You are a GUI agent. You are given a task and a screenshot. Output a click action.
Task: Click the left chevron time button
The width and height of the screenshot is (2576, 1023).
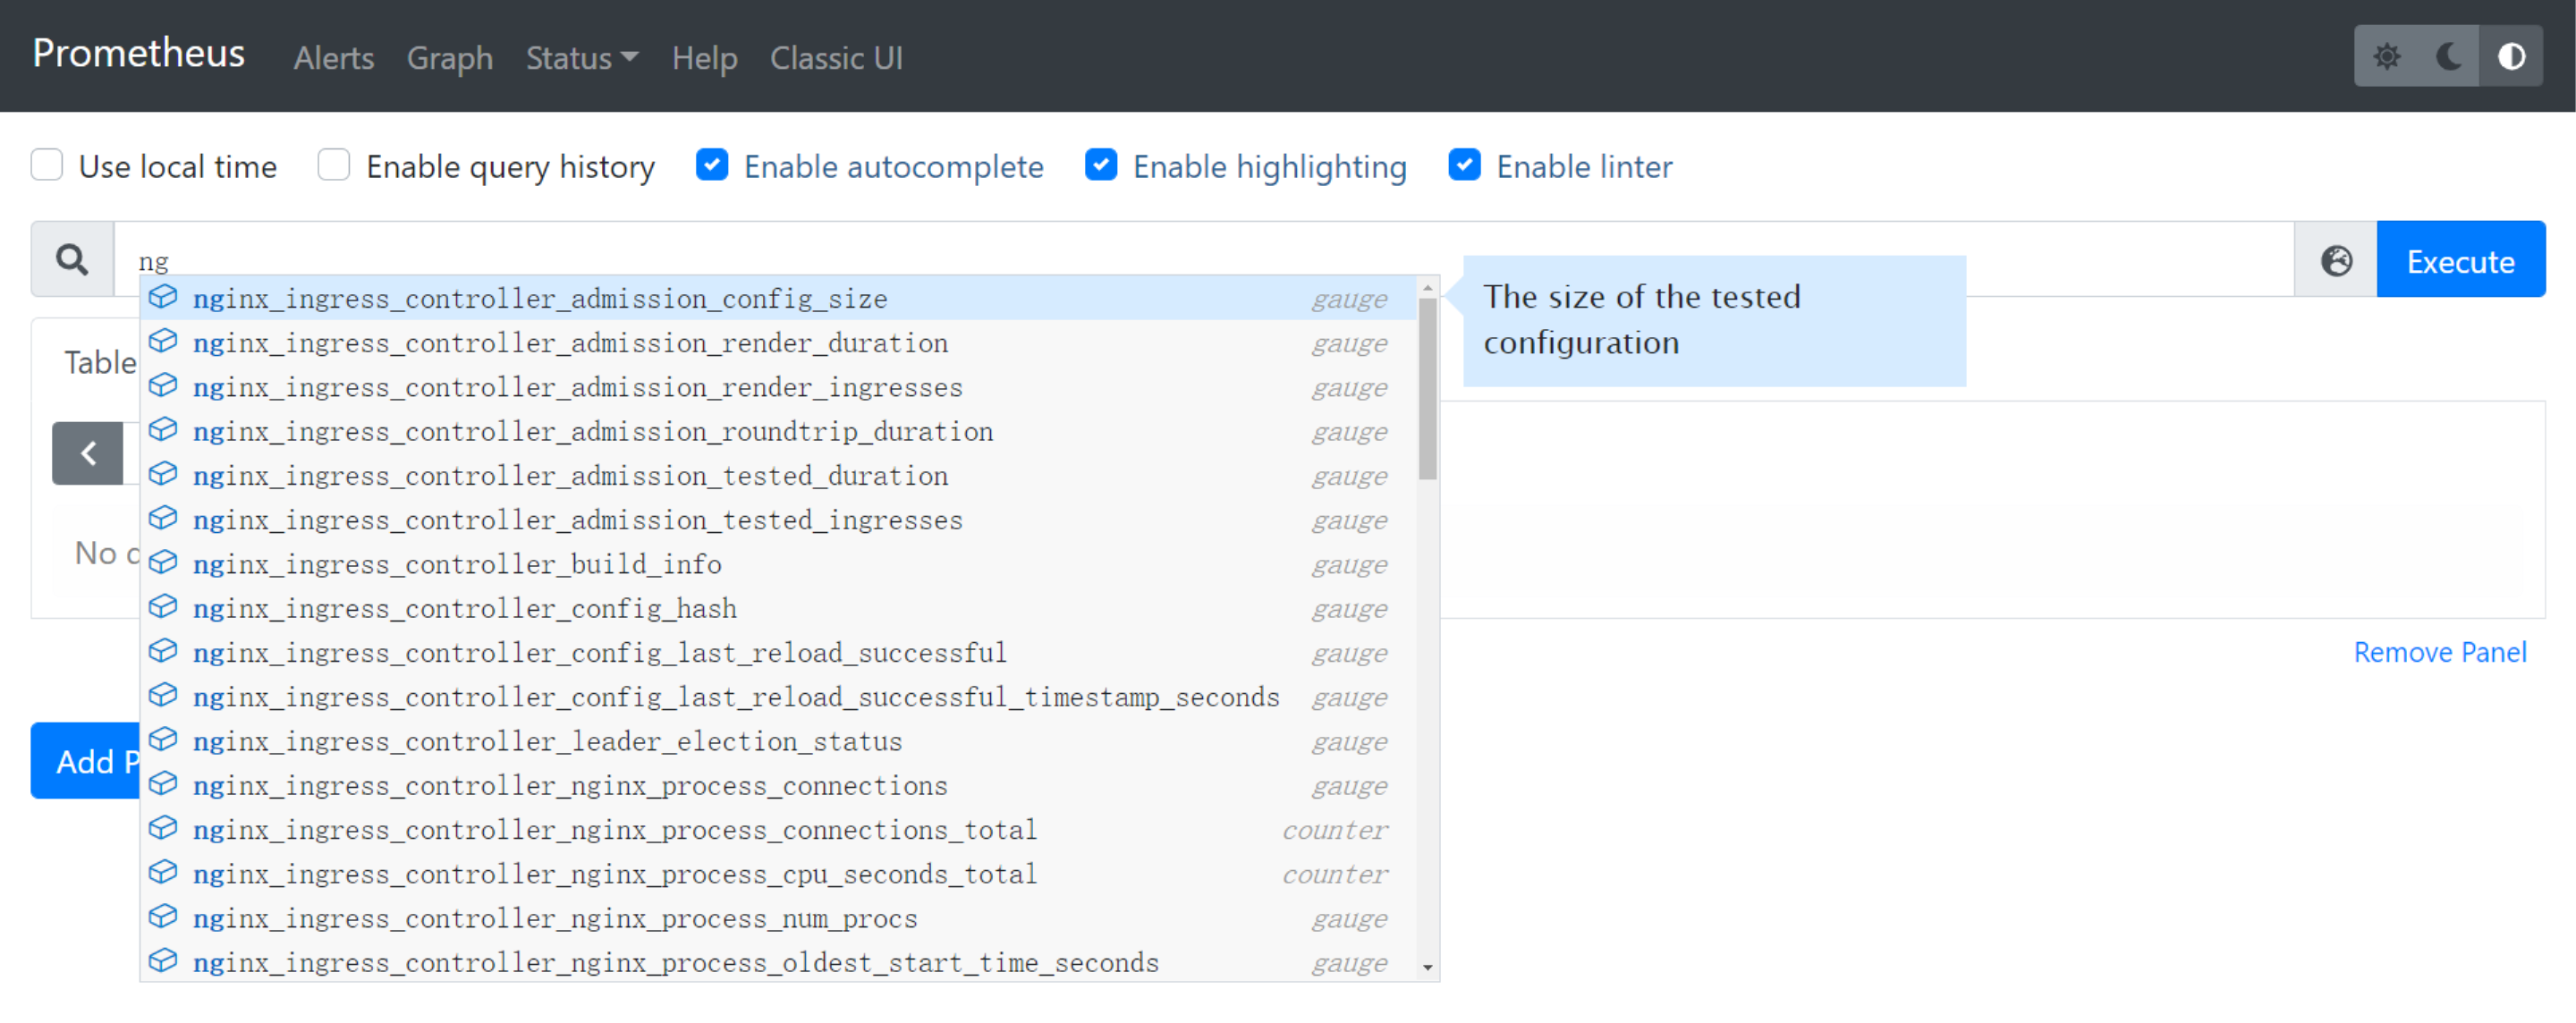click(88, 453)
